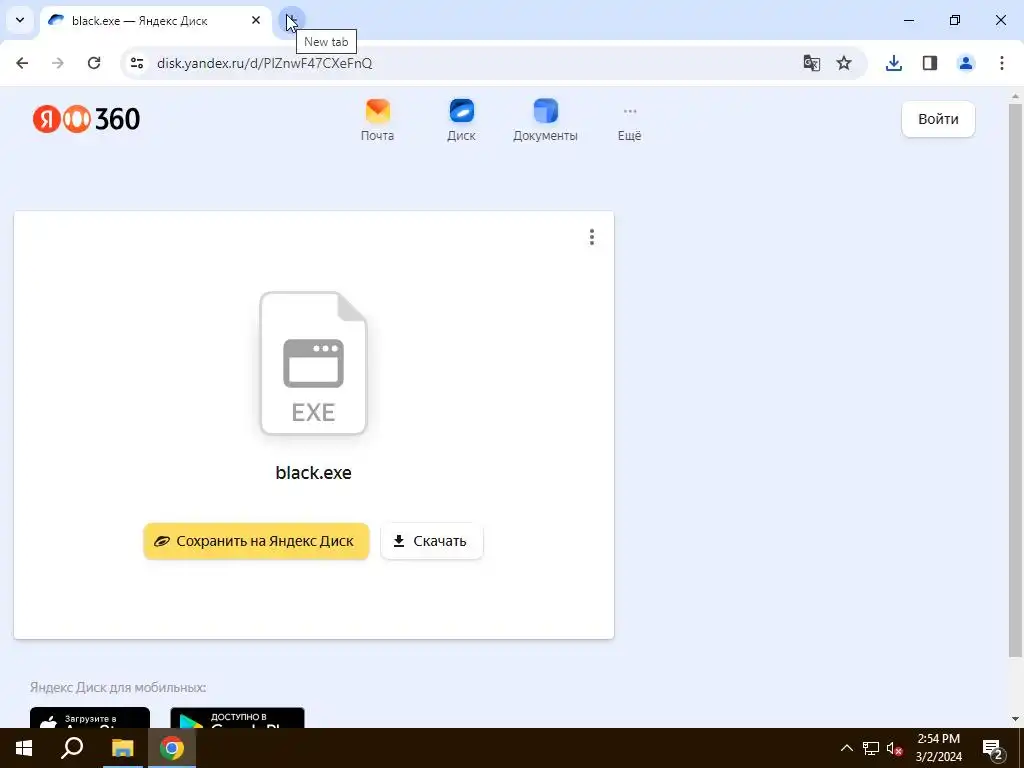
Task: Reload the current page
Action: click(x=94, y=63)
